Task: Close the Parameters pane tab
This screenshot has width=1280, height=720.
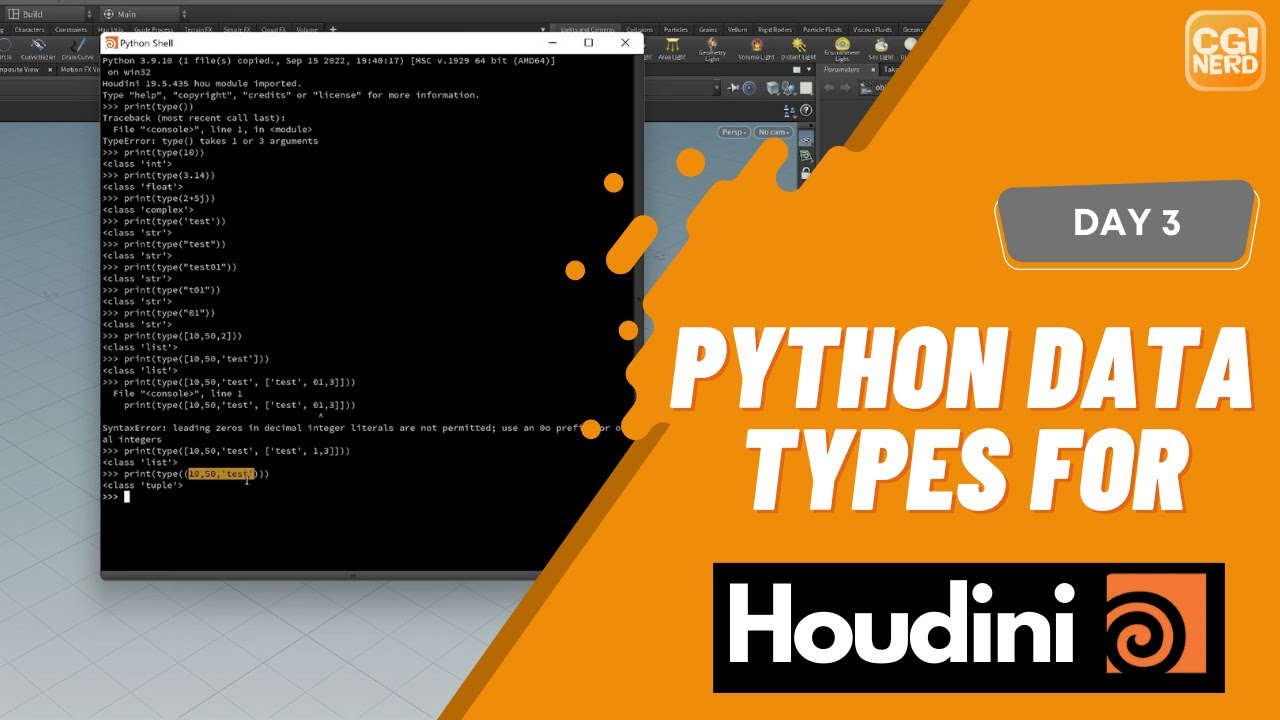Action: click(873, 70)
